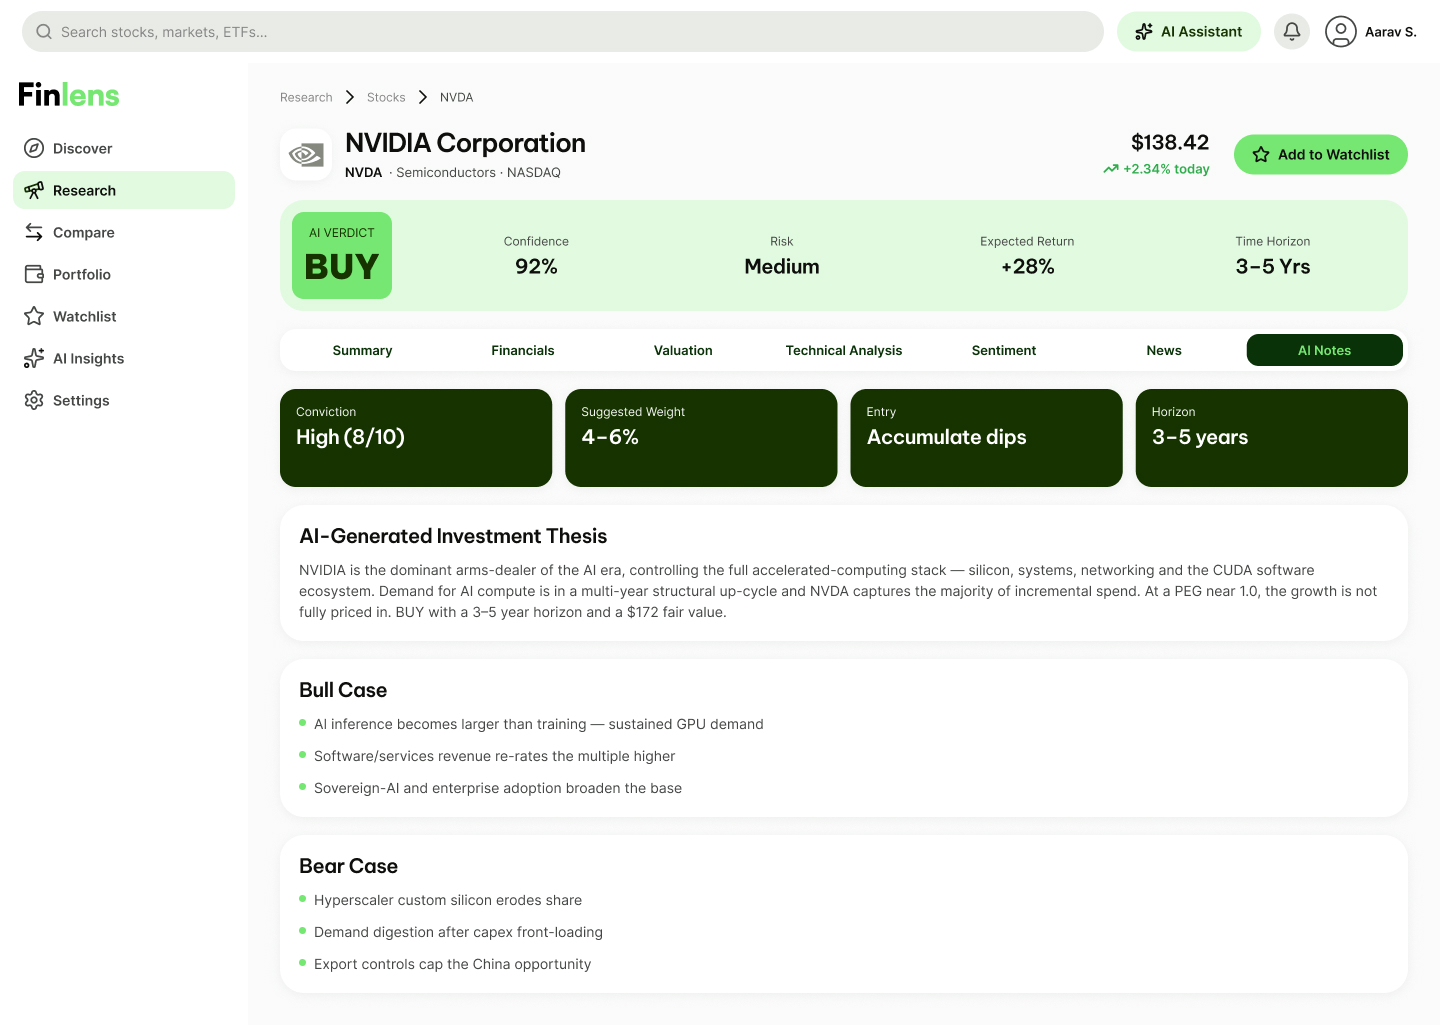Click the Finlens logo
Viewport: 1440px width, 1025px height.
coord(69,95)
